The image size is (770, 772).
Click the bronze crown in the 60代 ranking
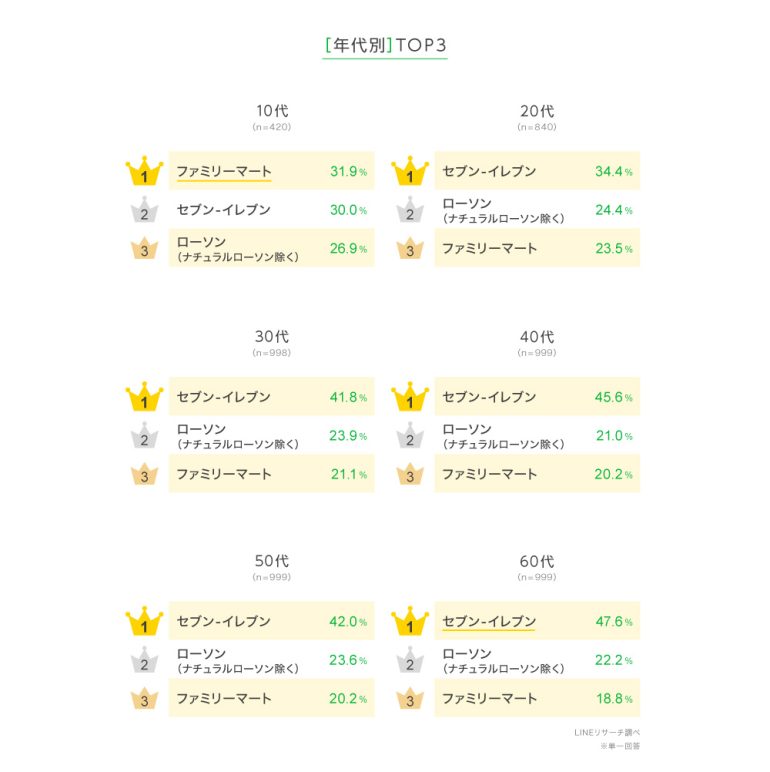coord(410,698)
